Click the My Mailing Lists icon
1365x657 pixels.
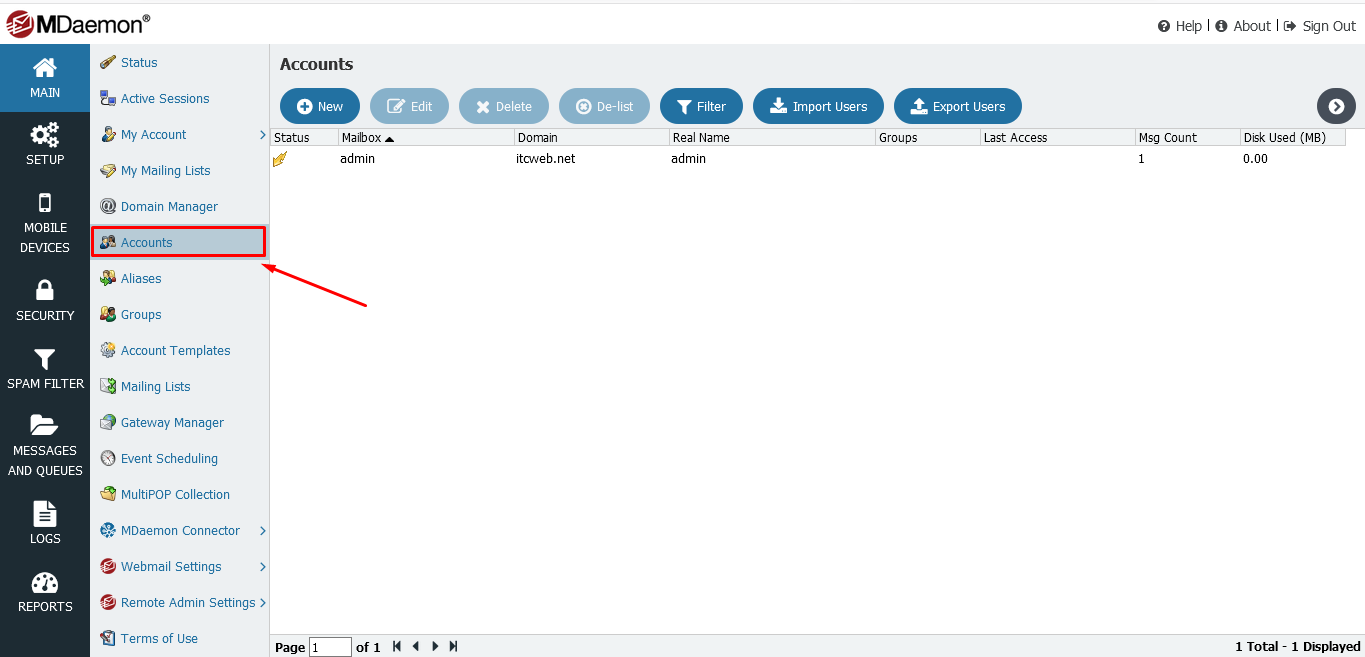[108, 170]
